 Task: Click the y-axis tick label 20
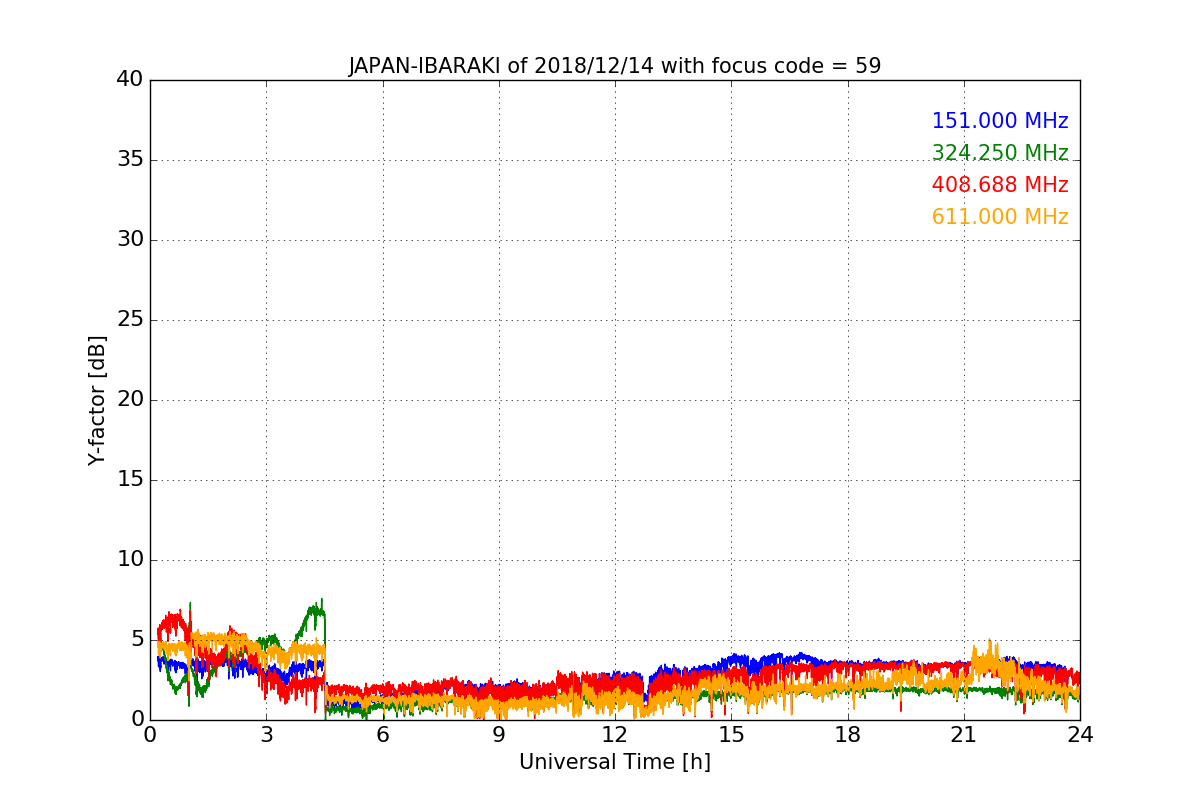tap(130, 400)
